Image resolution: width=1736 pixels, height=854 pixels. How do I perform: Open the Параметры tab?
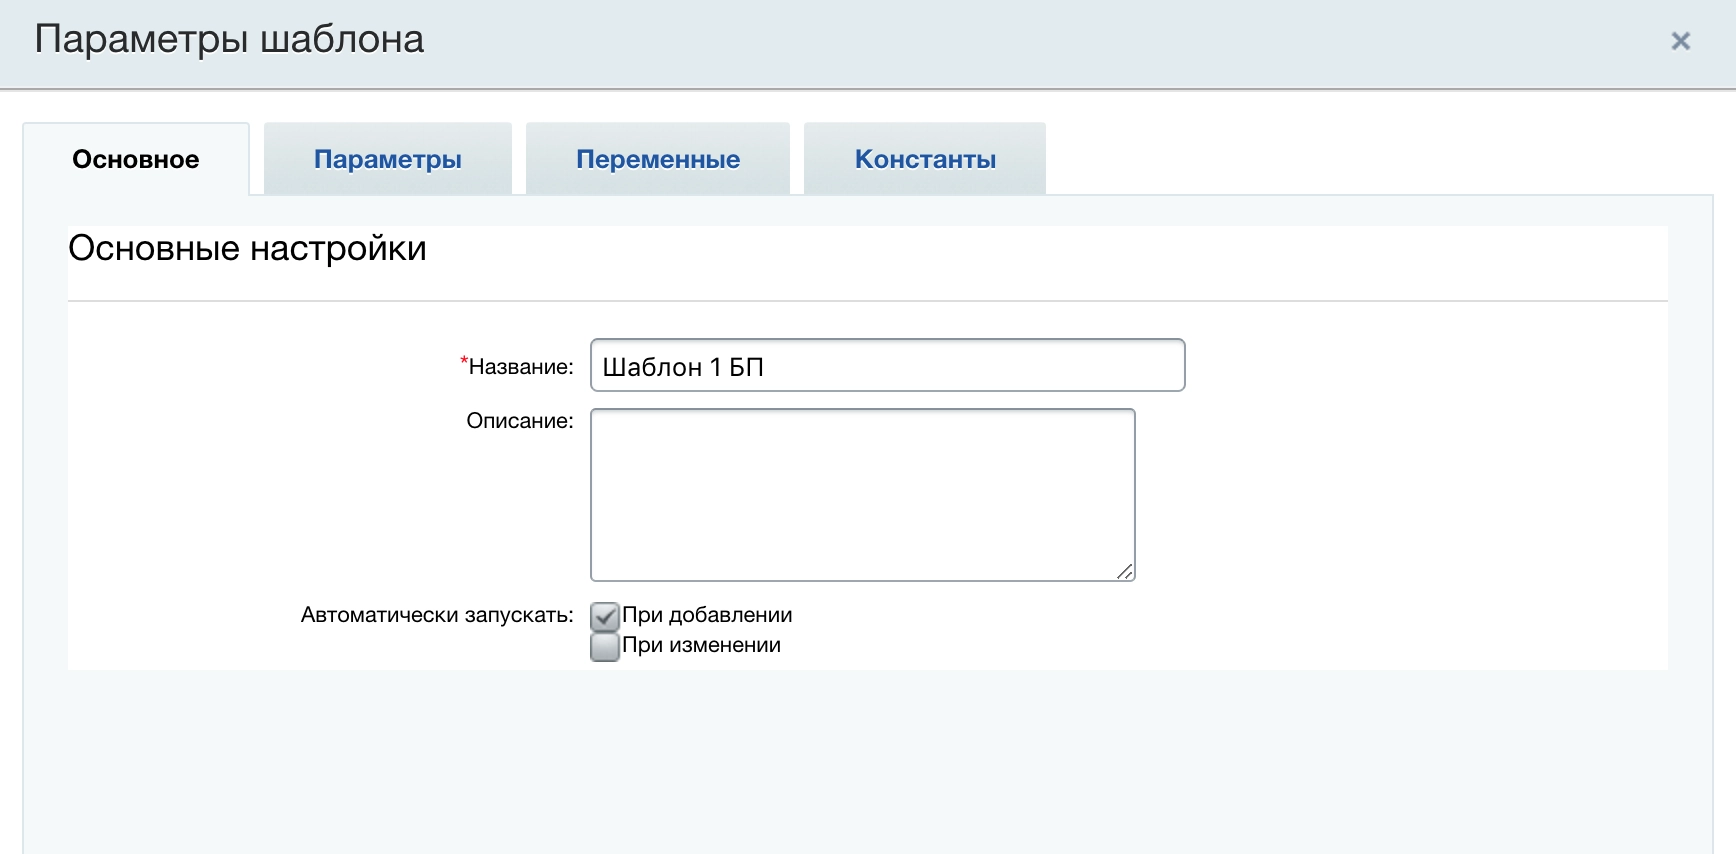pos(388,160)
